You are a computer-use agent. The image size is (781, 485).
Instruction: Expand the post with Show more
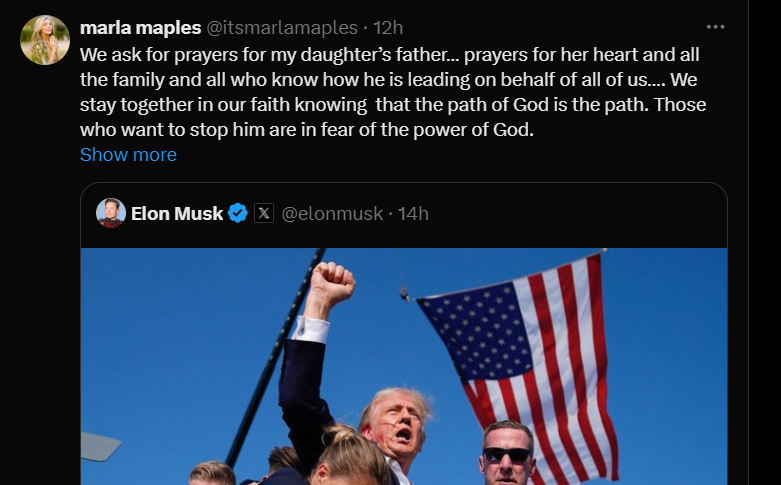(x=128, y=155)
